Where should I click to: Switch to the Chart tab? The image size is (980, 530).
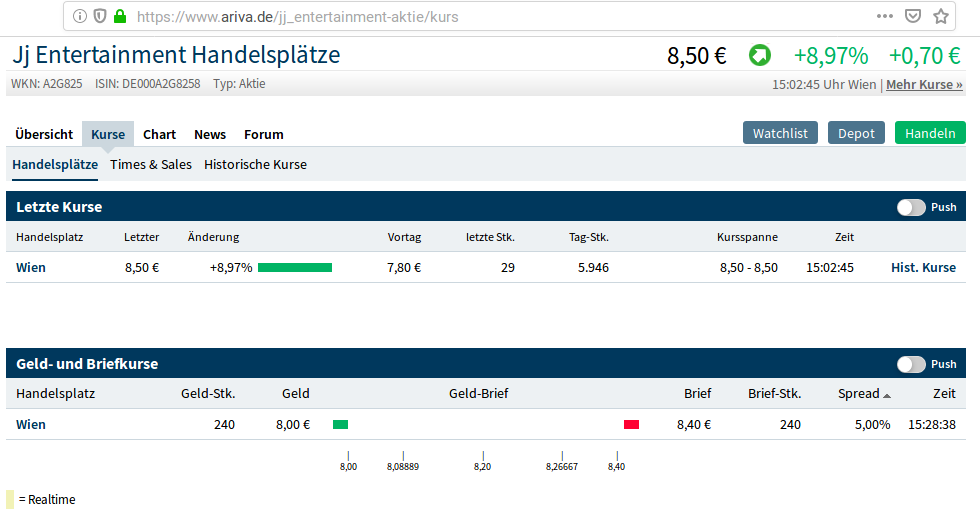tap(159, 134)
